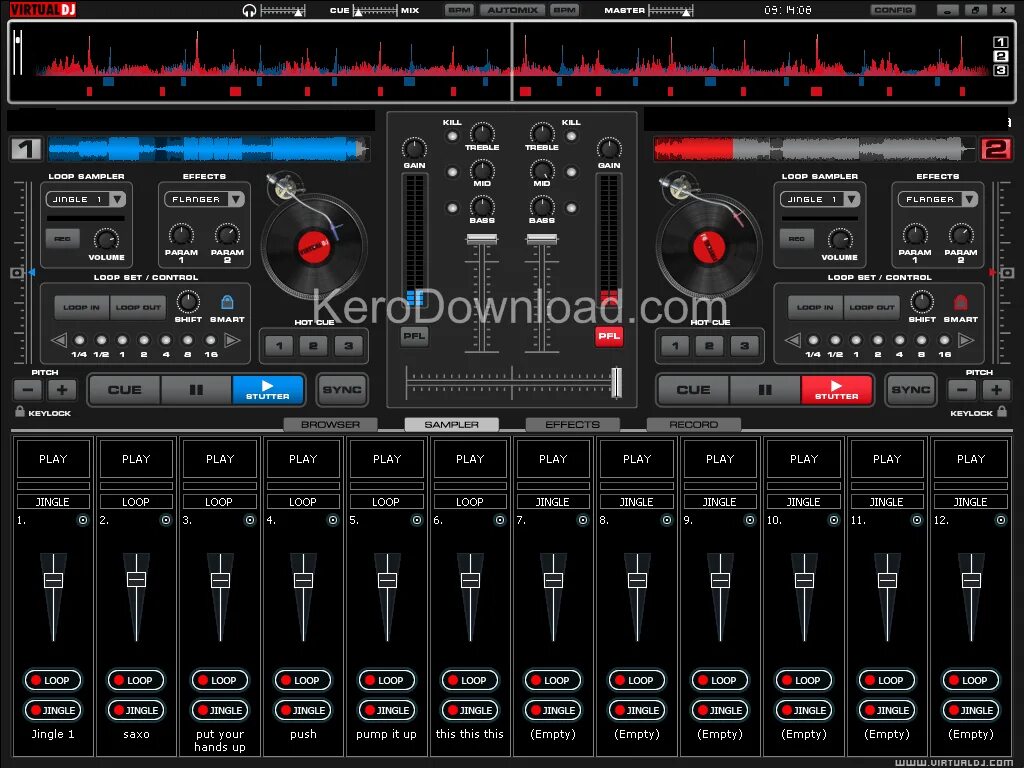Open deck 2 Flanger effects dropdown

970,199
